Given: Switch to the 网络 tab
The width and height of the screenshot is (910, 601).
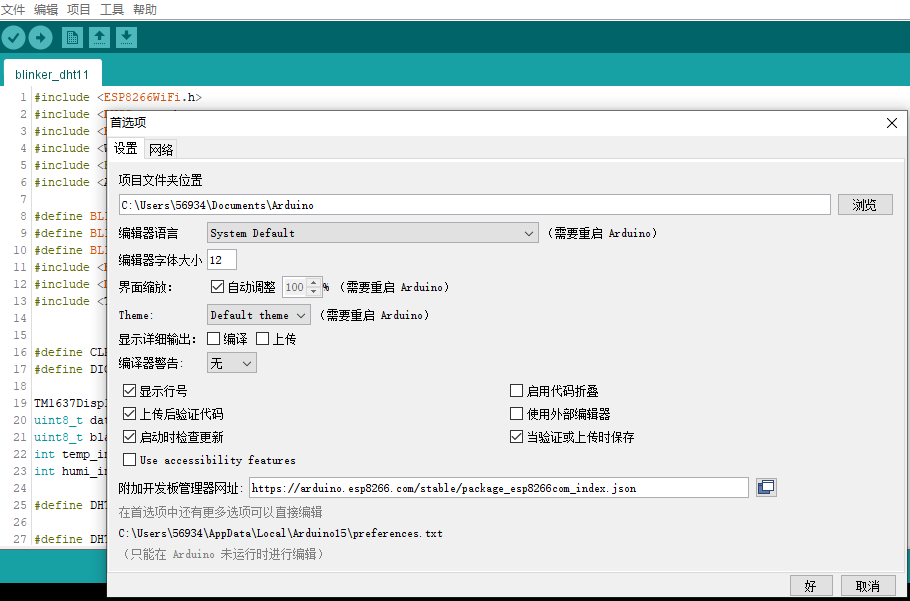Looking at the screenshot, I should tap(161, 150).
